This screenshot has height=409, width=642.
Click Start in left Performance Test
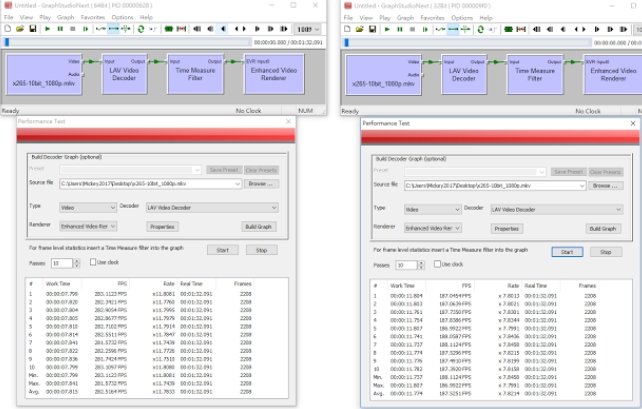point(222,250)
